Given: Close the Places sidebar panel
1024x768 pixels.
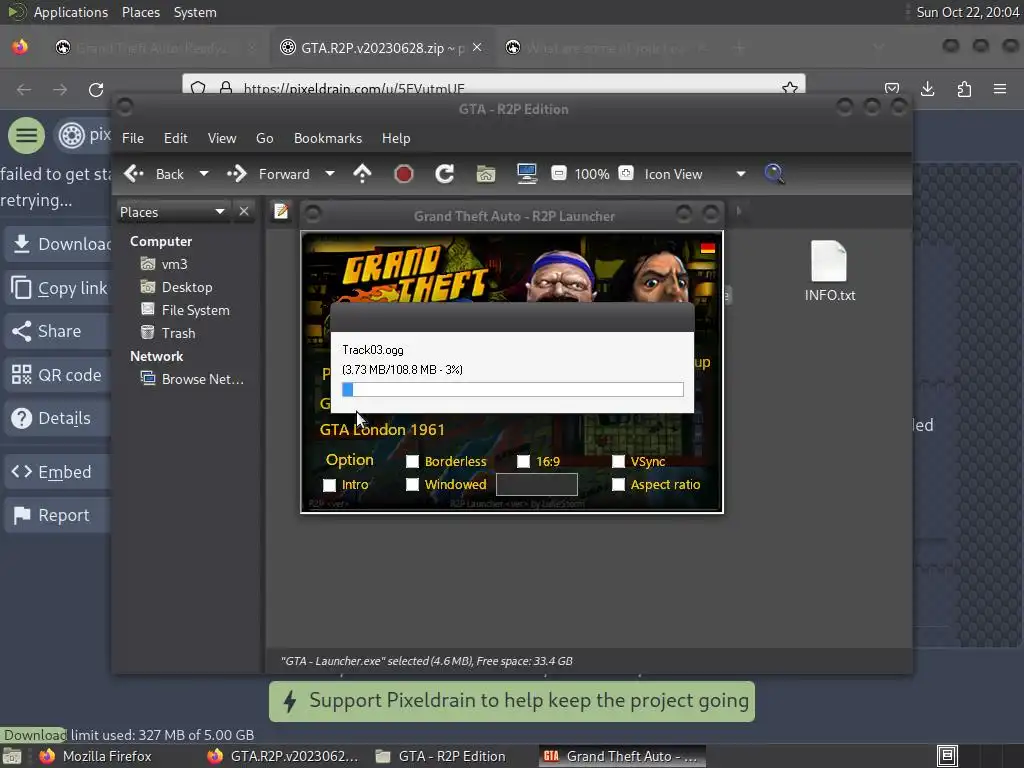Looking at the screenshot, I should (x=244, y=212).
